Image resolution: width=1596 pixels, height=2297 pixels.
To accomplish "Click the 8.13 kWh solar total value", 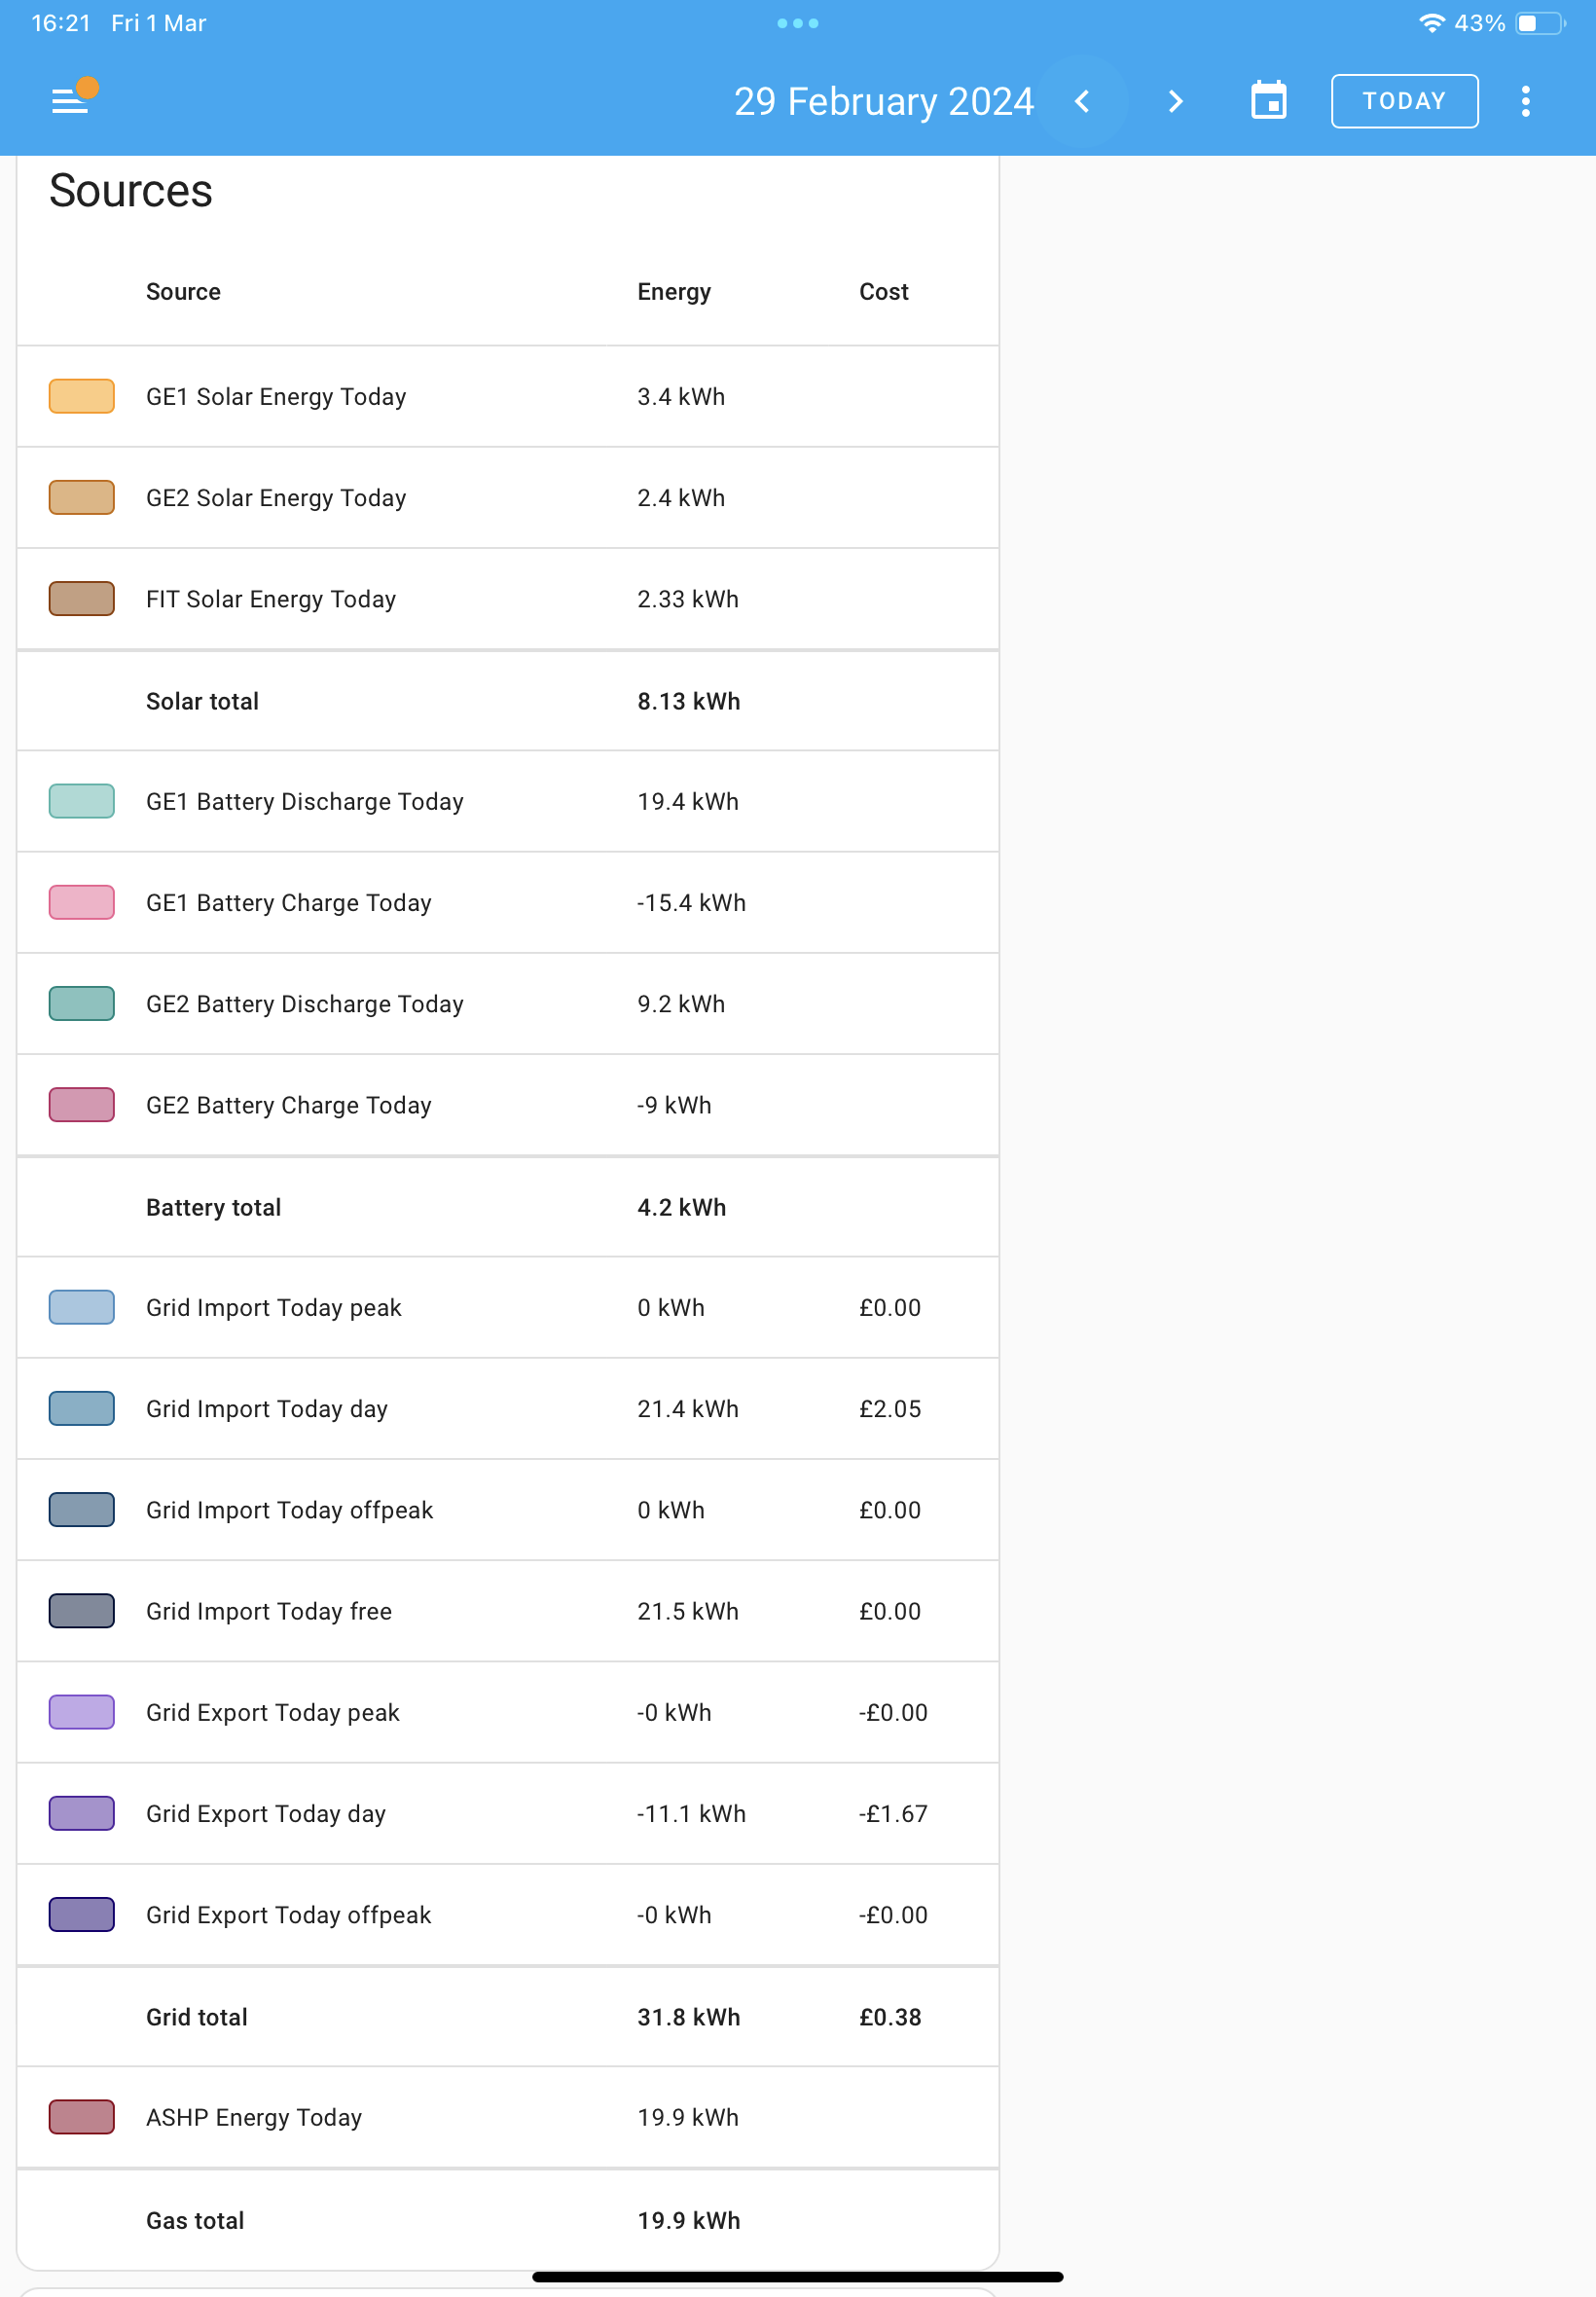I will tap(689, 701).
